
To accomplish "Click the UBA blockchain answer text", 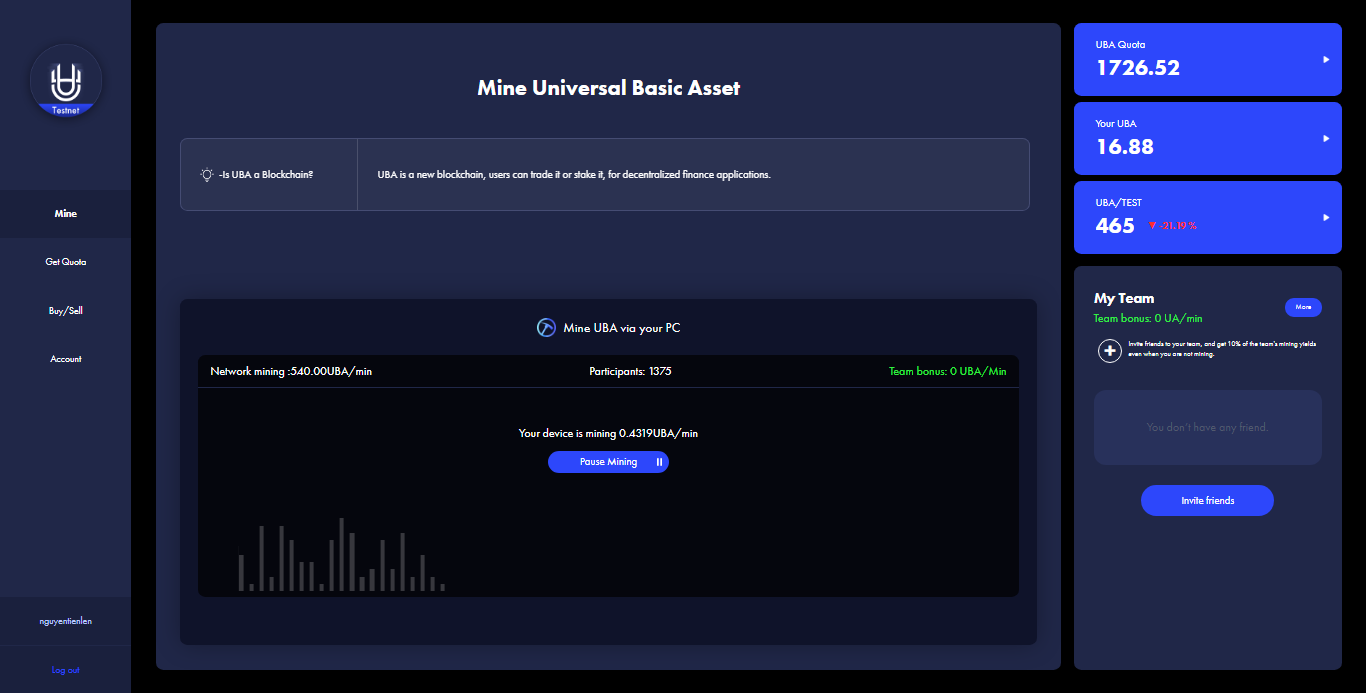I will coord(574,175).
